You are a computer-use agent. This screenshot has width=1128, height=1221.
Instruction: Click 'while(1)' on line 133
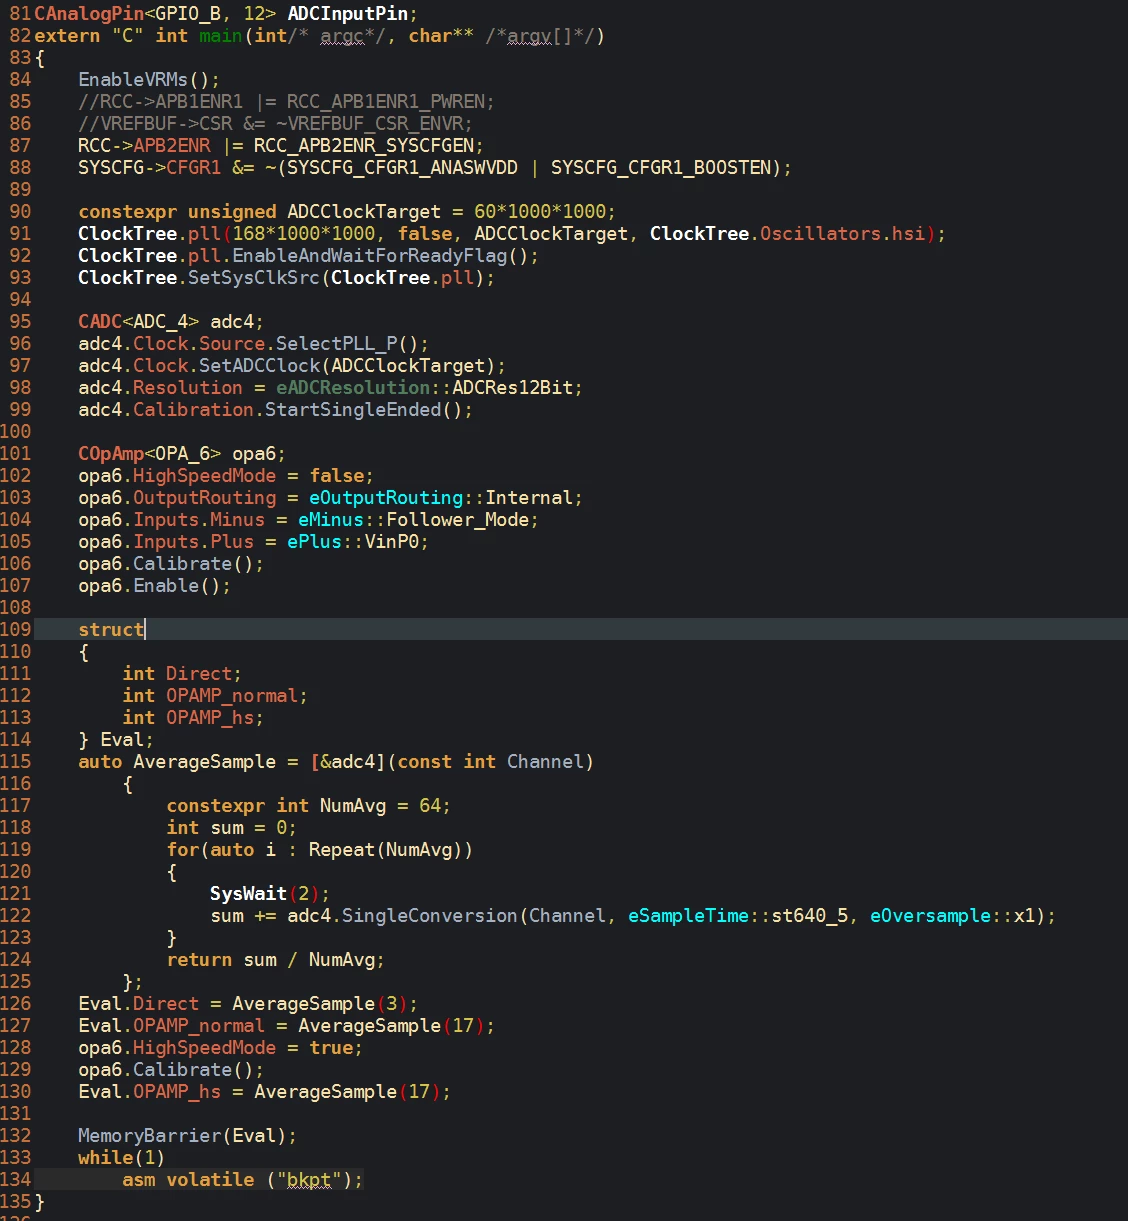(122, 1157)
